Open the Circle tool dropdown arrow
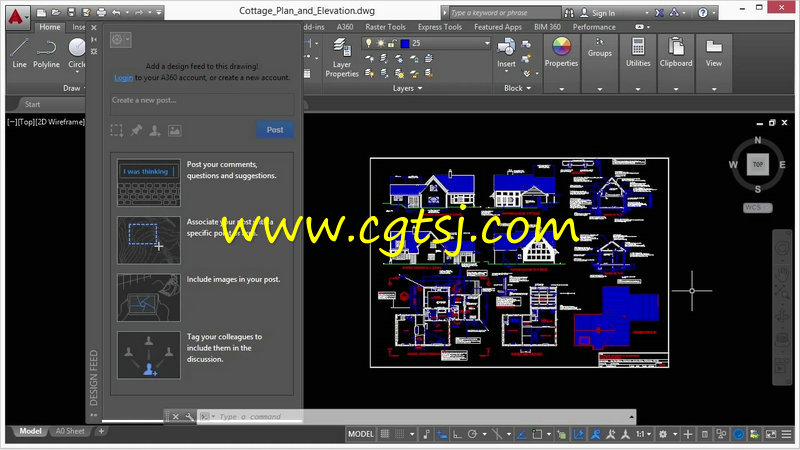Image resolution: width=800 pixels, height=450 pixels. click(77, 72)
